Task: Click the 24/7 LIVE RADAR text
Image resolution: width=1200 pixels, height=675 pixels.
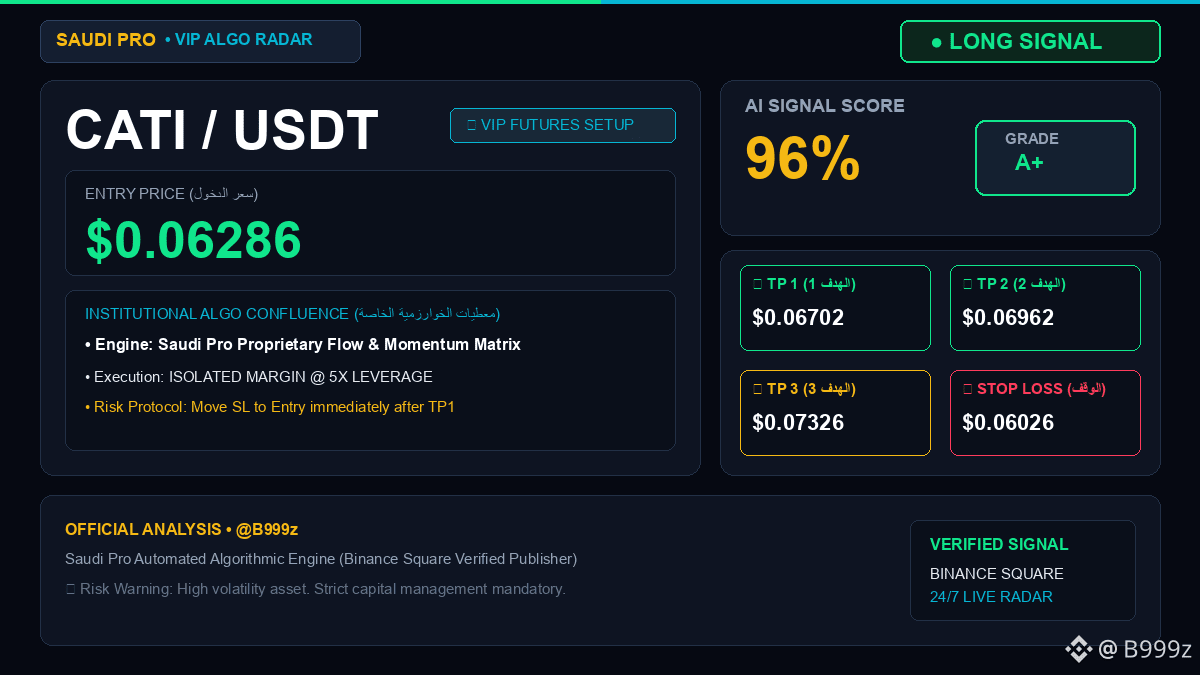Action: 991,597
